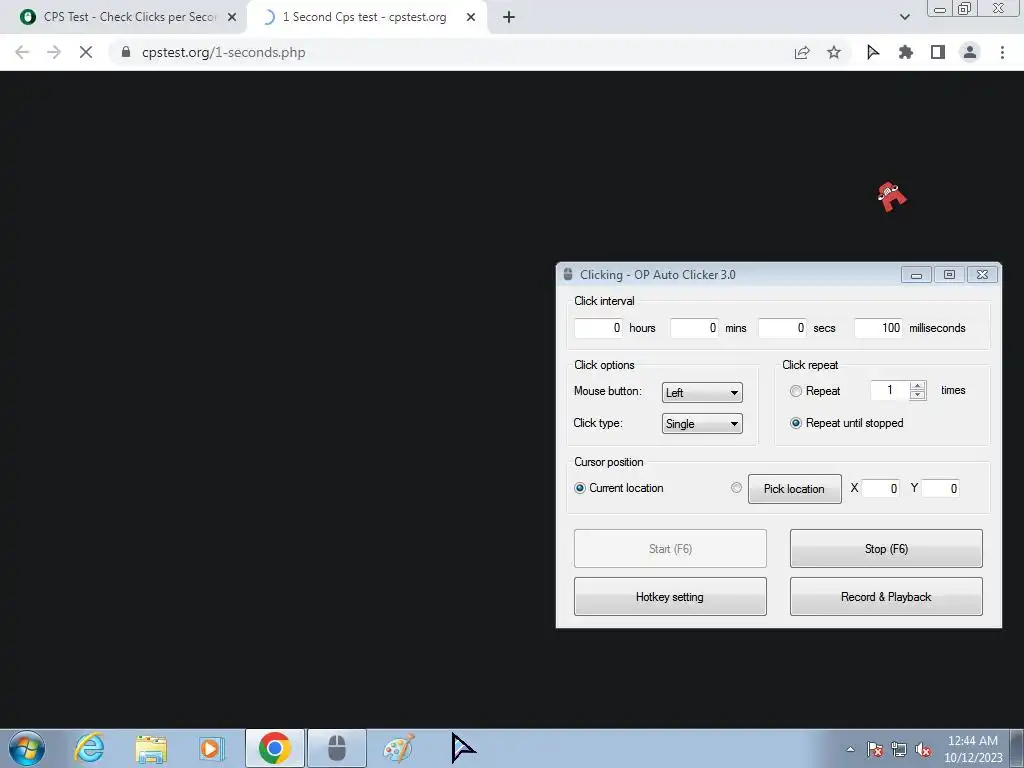
Task: Select Repeat until stopped radio button
Action: point(795,423)
